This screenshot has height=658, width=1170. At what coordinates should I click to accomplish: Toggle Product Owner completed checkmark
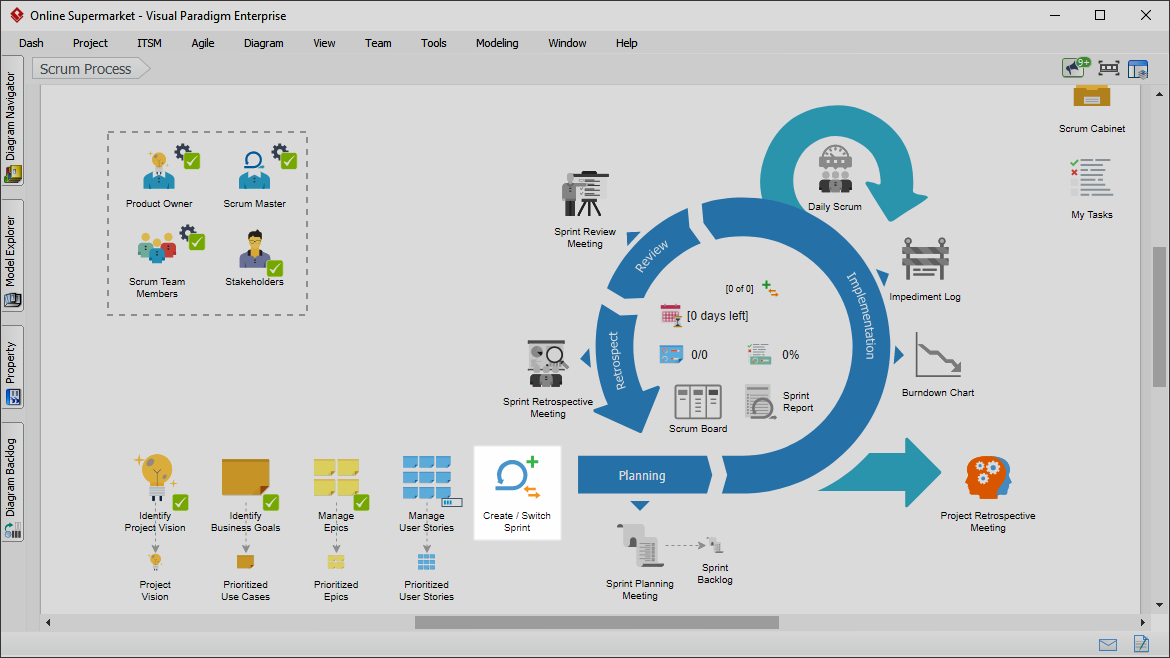(192, 161)
